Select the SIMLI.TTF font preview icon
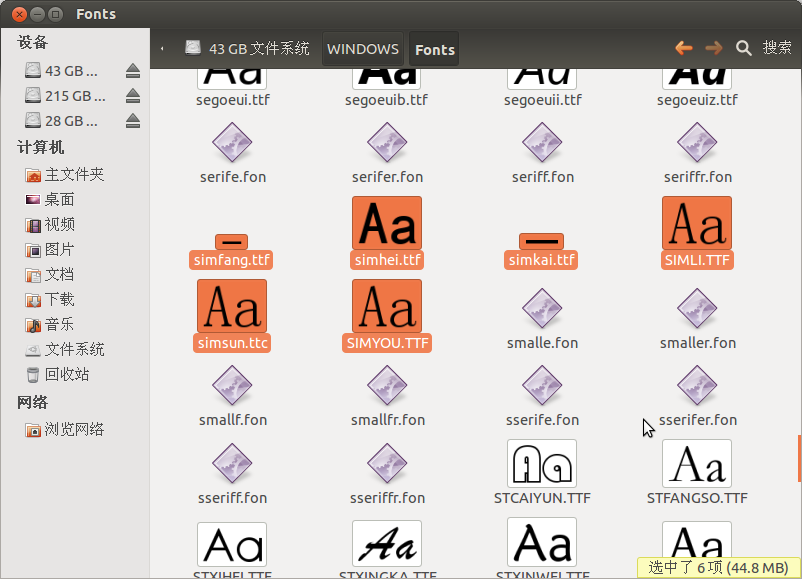 pyautogui.click(x=697, y=223)
